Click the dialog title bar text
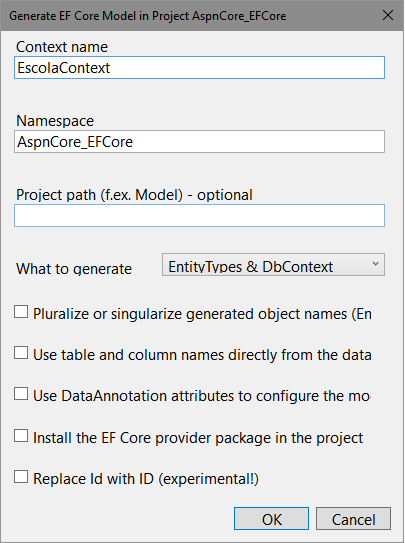This screenshot has width=405, height=543. pyautogui.click(x=148, y=16)
